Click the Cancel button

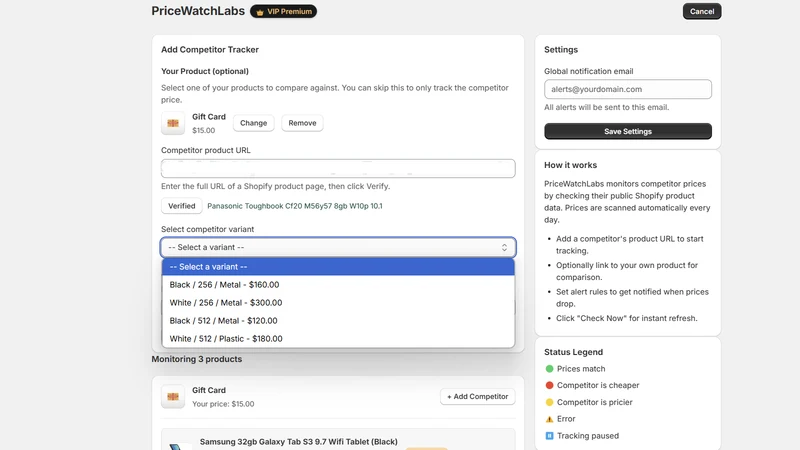(x=702, y=11)
